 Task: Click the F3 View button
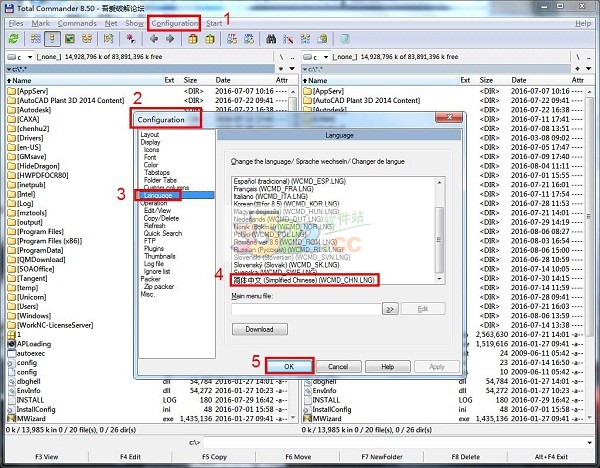click(x=47, y=457)
